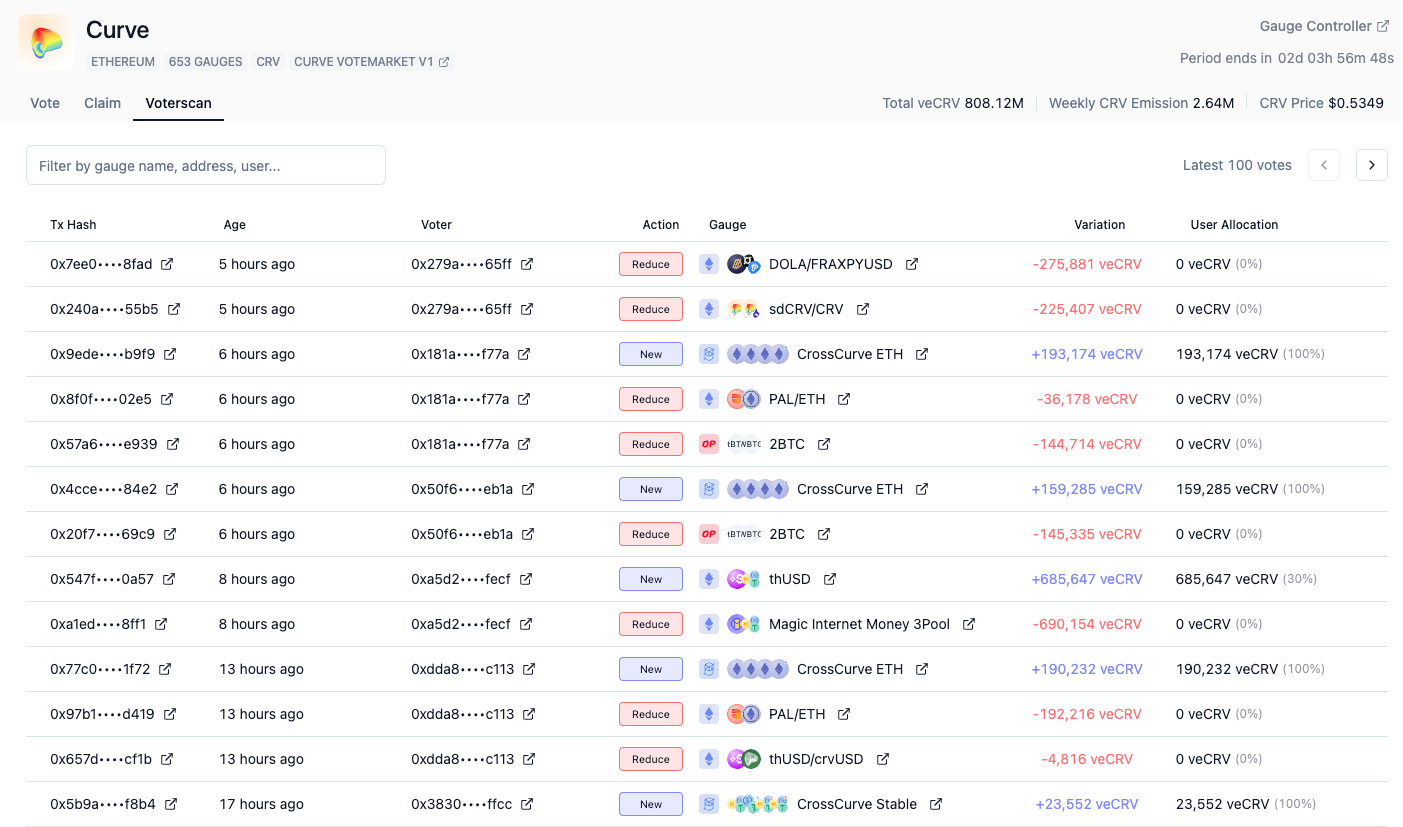Open external link icon for tx 0x20f7••••69c9

[x=170, y=534]
